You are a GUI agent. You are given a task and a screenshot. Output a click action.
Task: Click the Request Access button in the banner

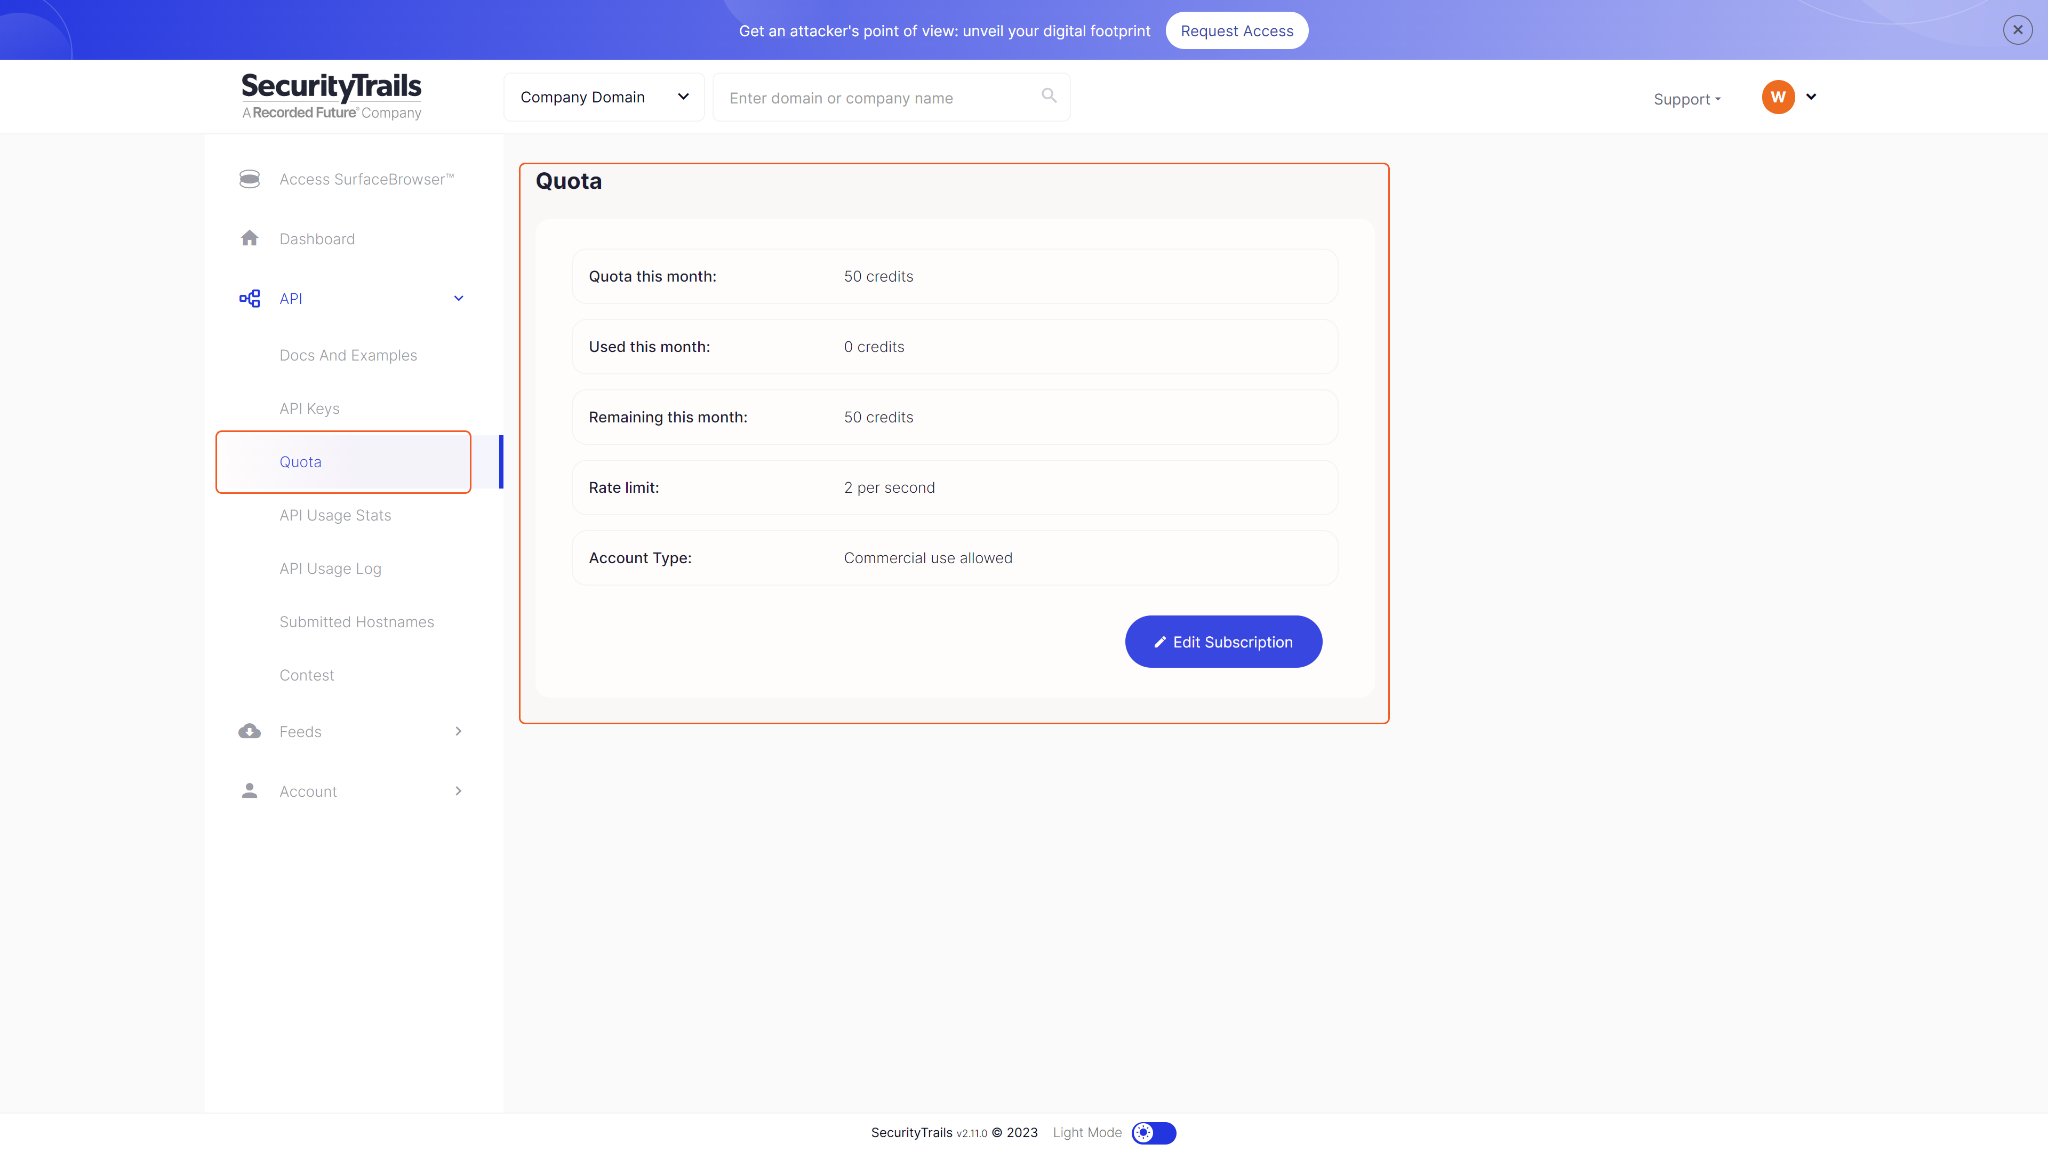point(1237,31)
